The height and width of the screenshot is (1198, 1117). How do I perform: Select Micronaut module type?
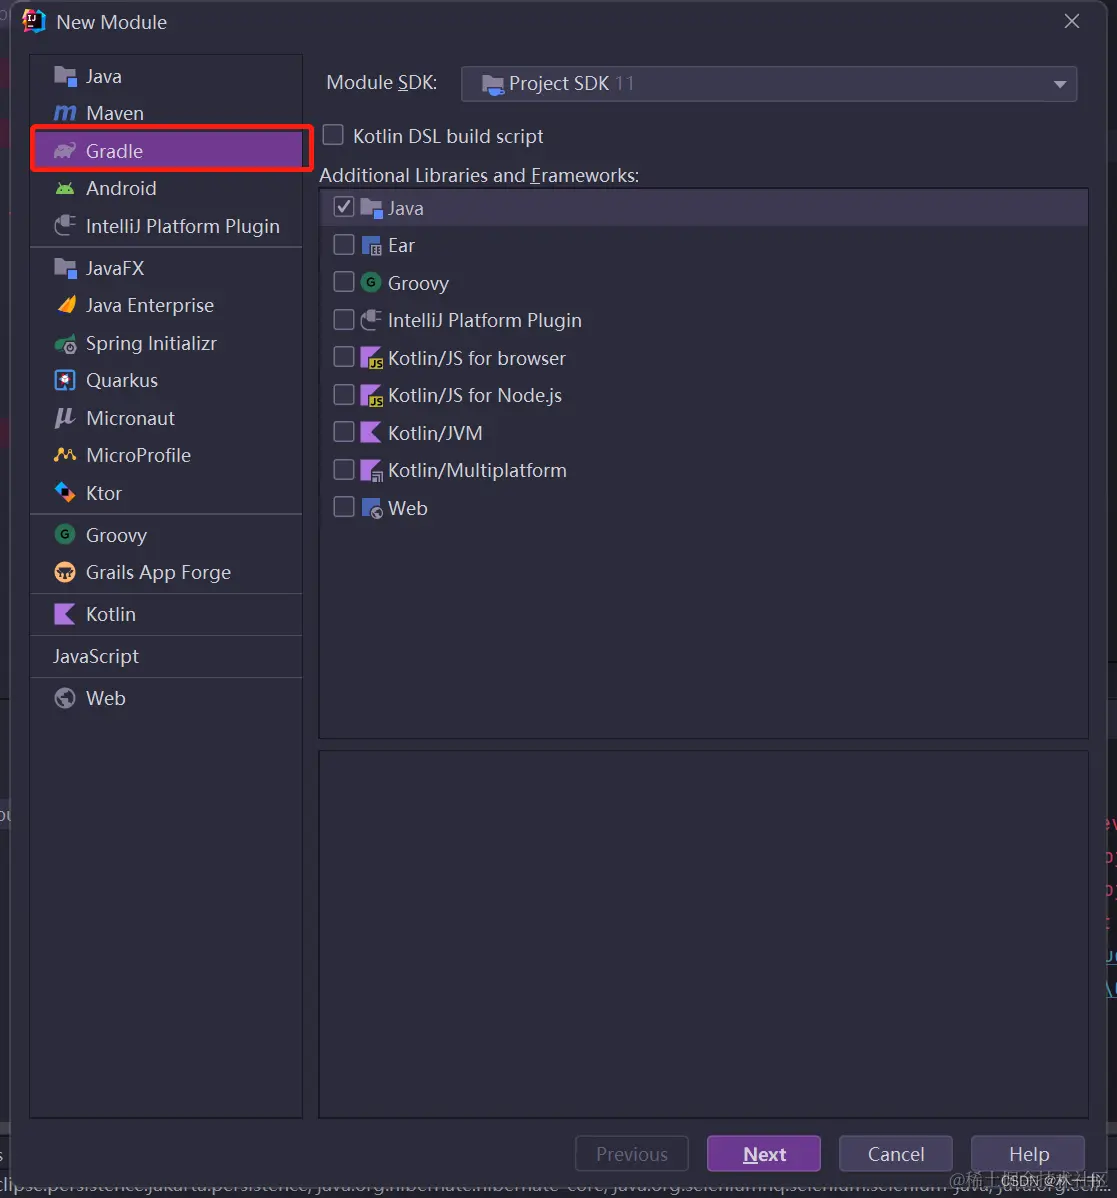(167, 418)
